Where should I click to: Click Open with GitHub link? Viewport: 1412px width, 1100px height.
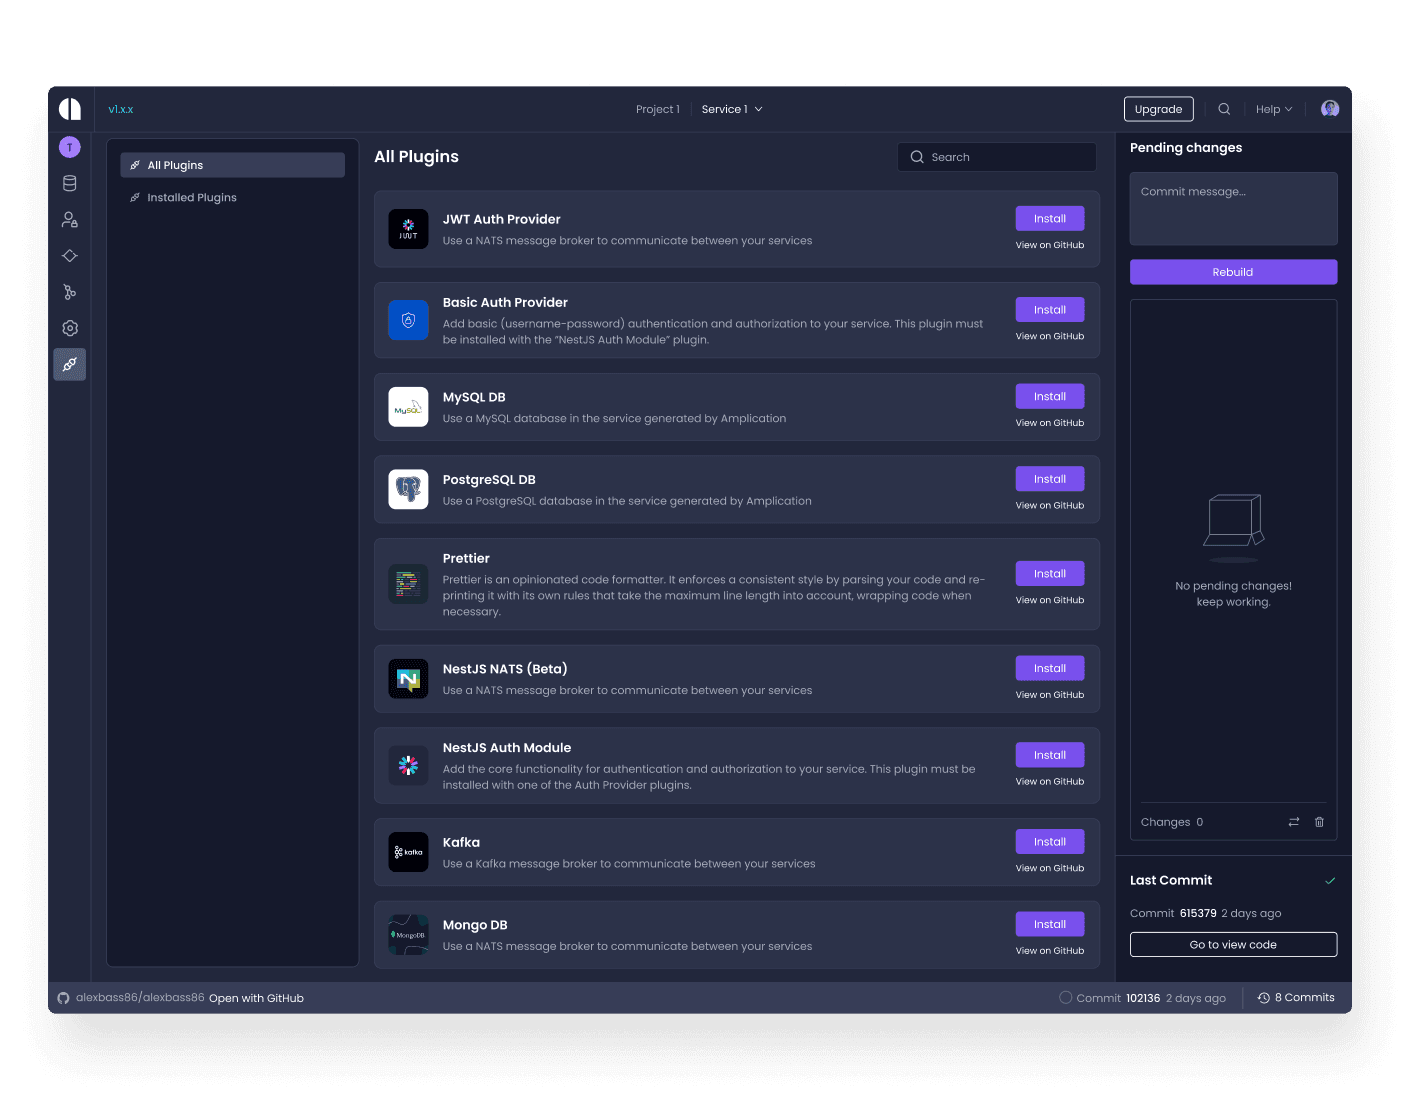[256, 998]
